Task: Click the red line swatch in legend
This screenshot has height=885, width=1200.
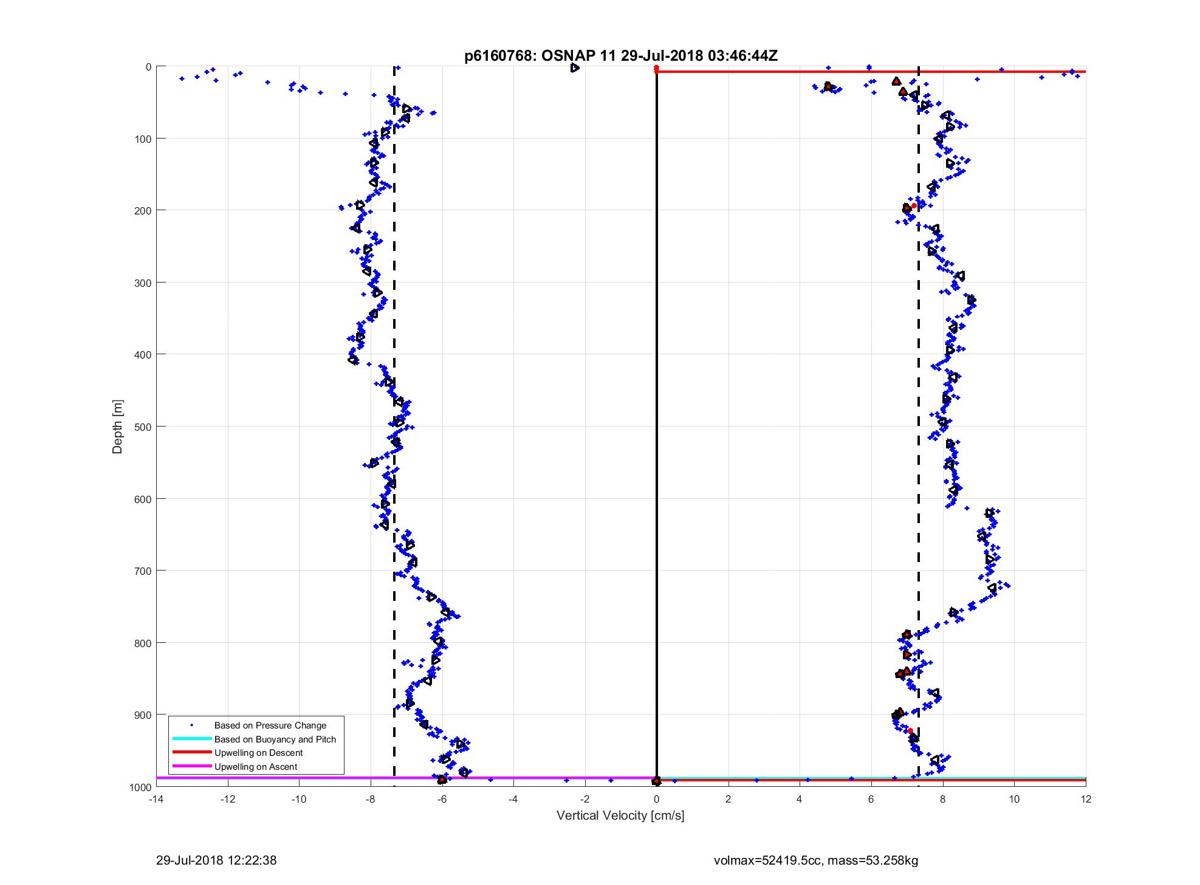Action: (x=190, y=753)
